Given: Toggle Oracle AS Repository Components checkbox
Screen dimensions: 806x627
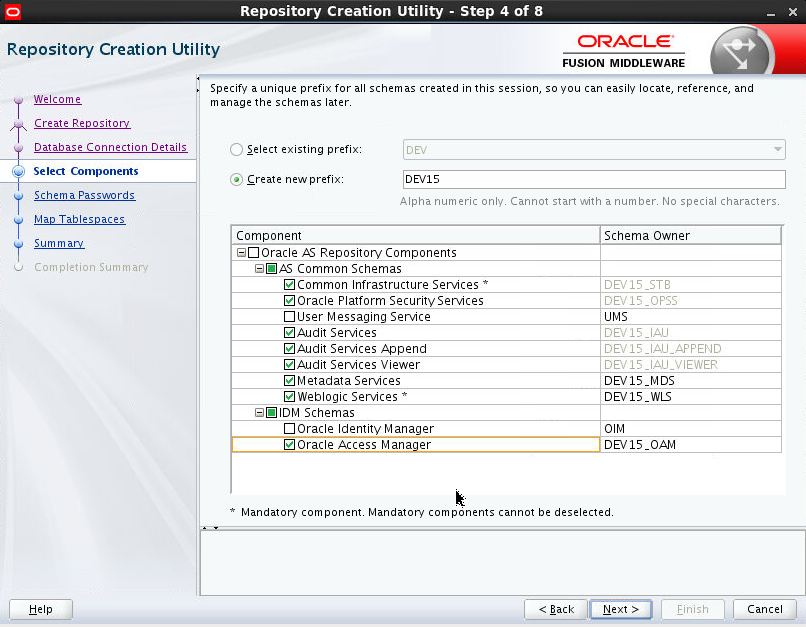Looking at the screenshot, I should pos(253,252).
